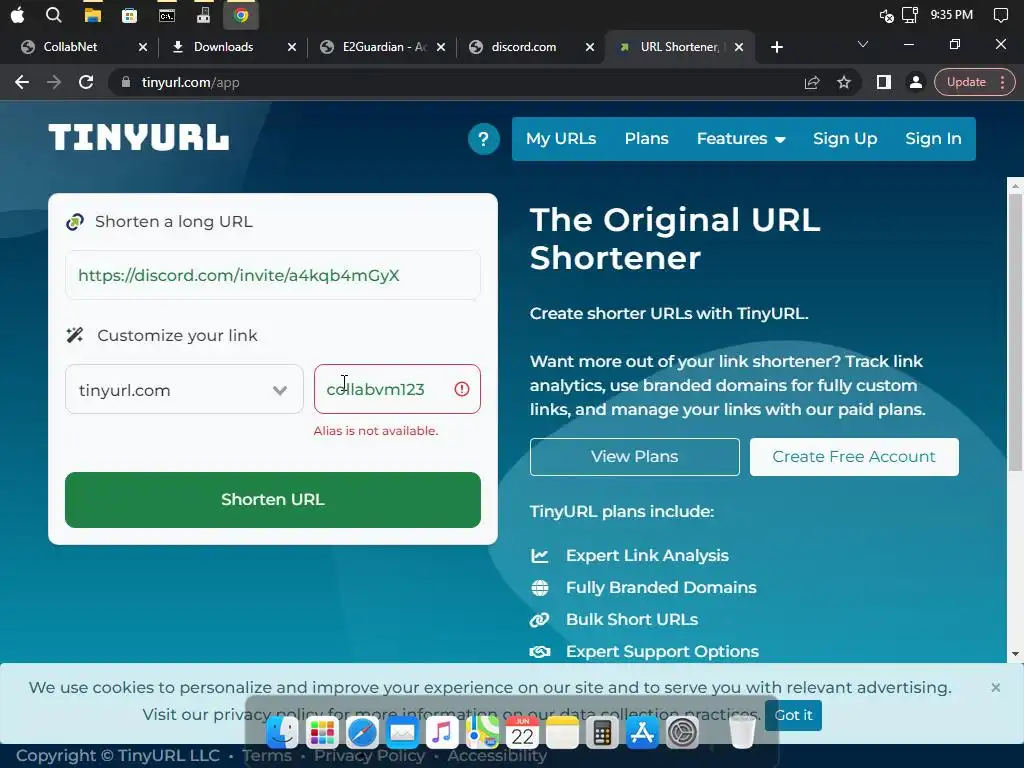Open the search magnifier in top bar
This screenshot has width=1024, height=768.
(54, 14)
